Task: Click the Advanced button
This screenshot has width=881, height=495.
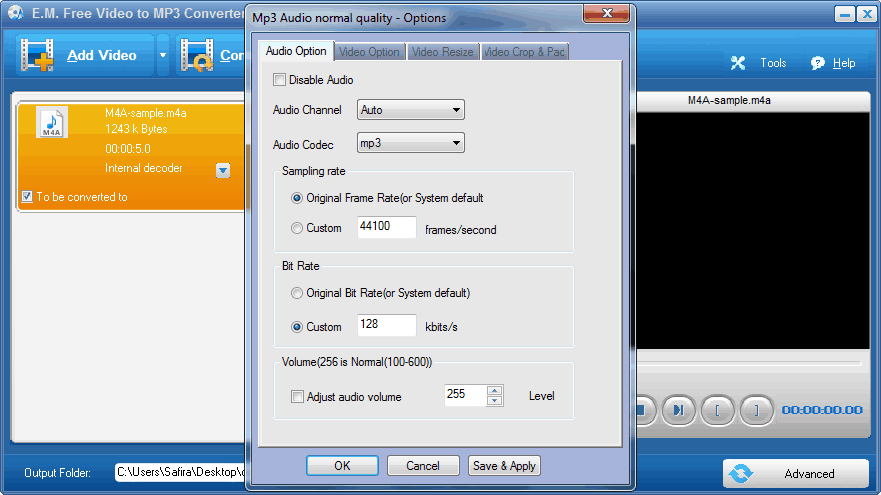Action: (796, 474)
